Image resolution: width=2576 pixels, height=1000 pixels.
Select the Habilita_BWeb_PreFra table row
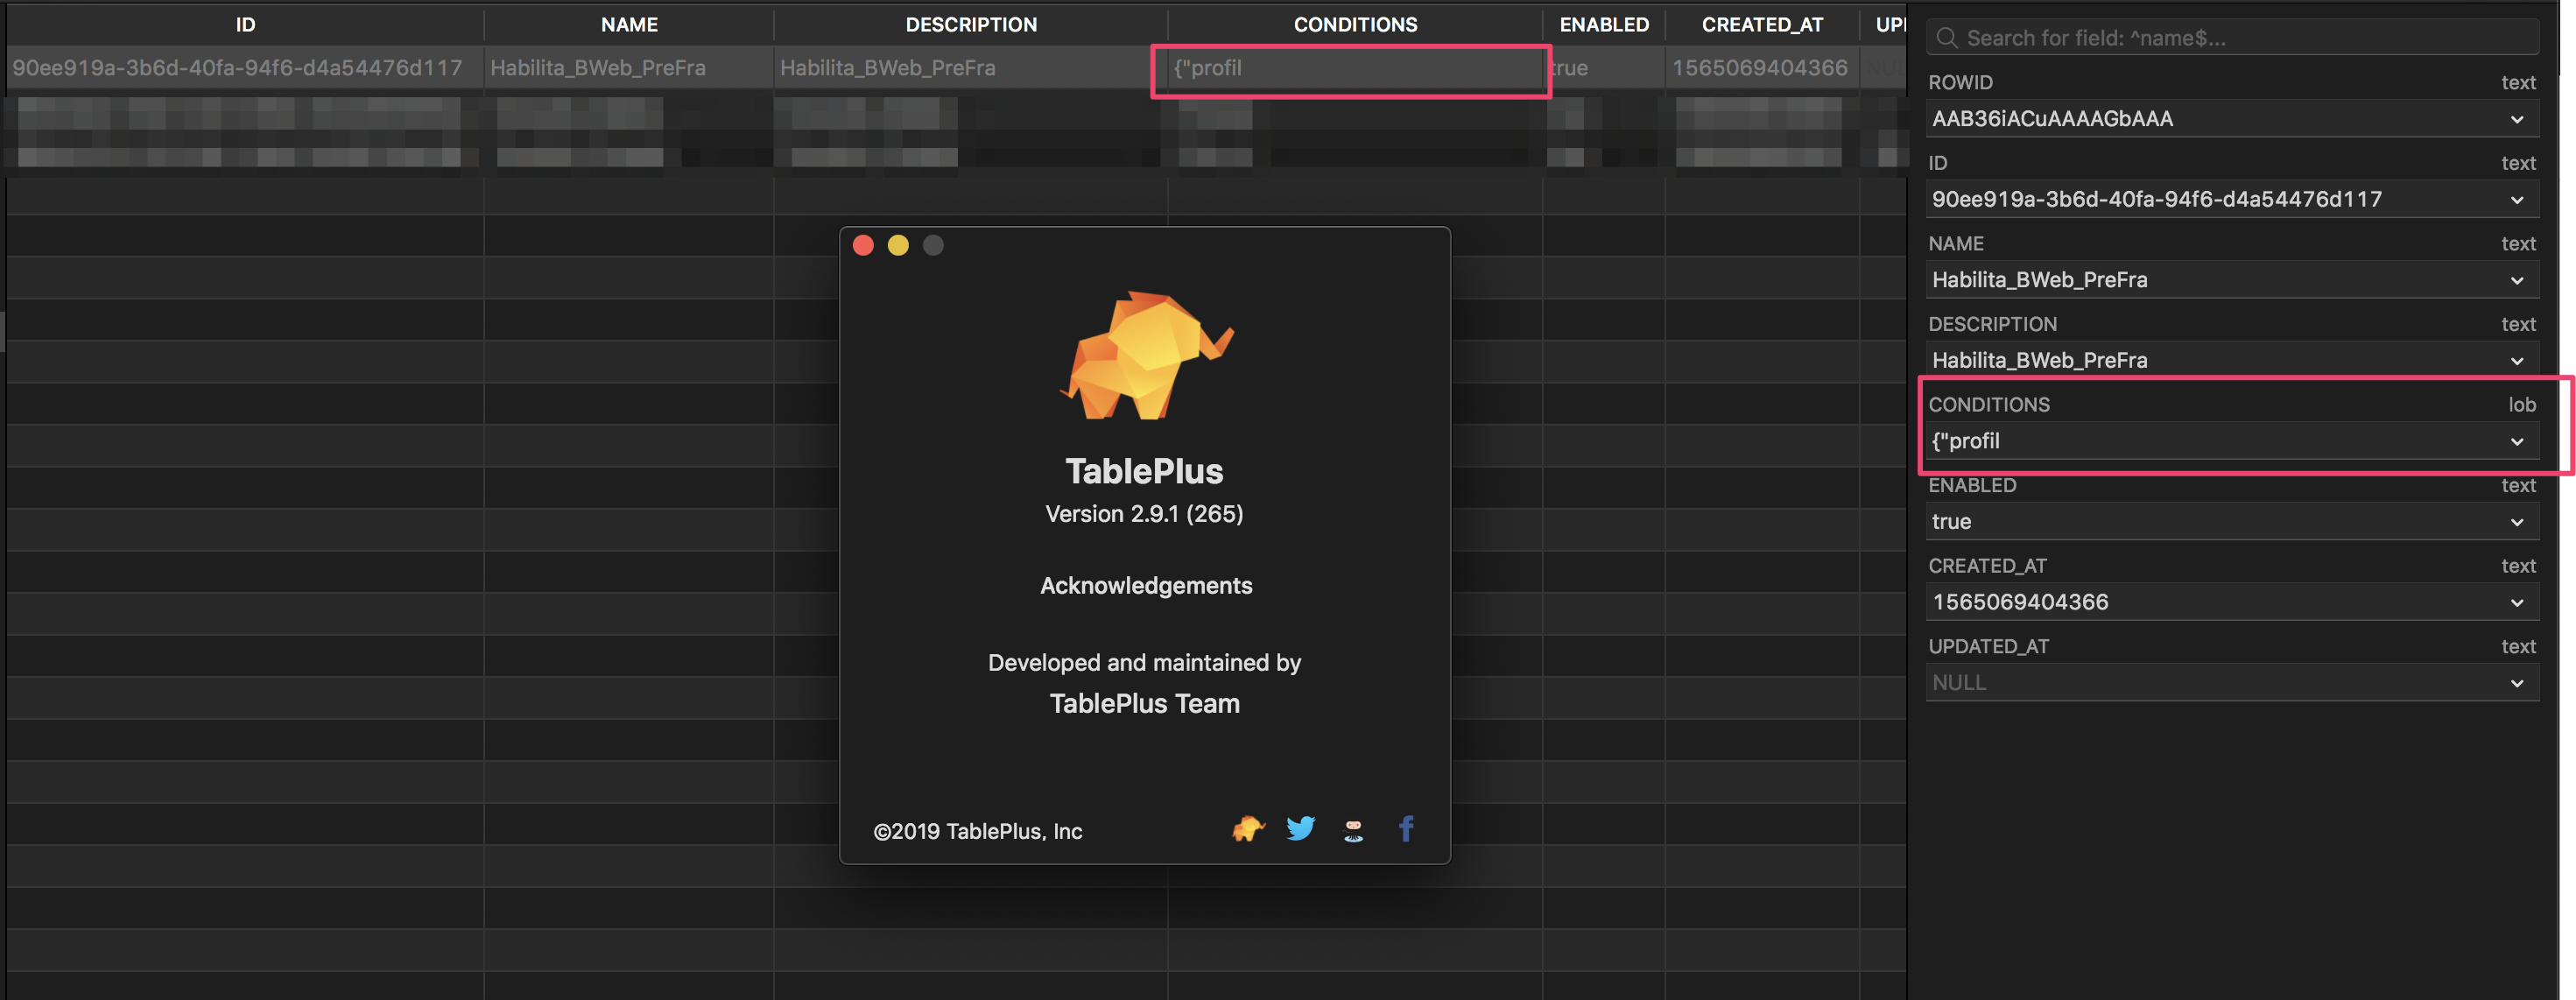point(628,68)
